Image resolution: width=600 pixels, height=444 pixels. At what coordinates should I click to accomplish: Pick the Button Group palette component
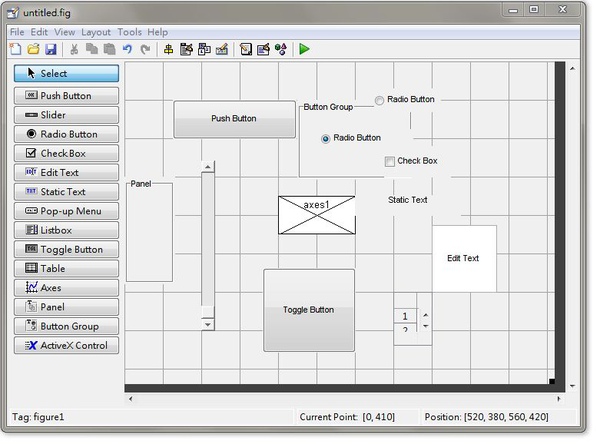click(x=67, y=326)
